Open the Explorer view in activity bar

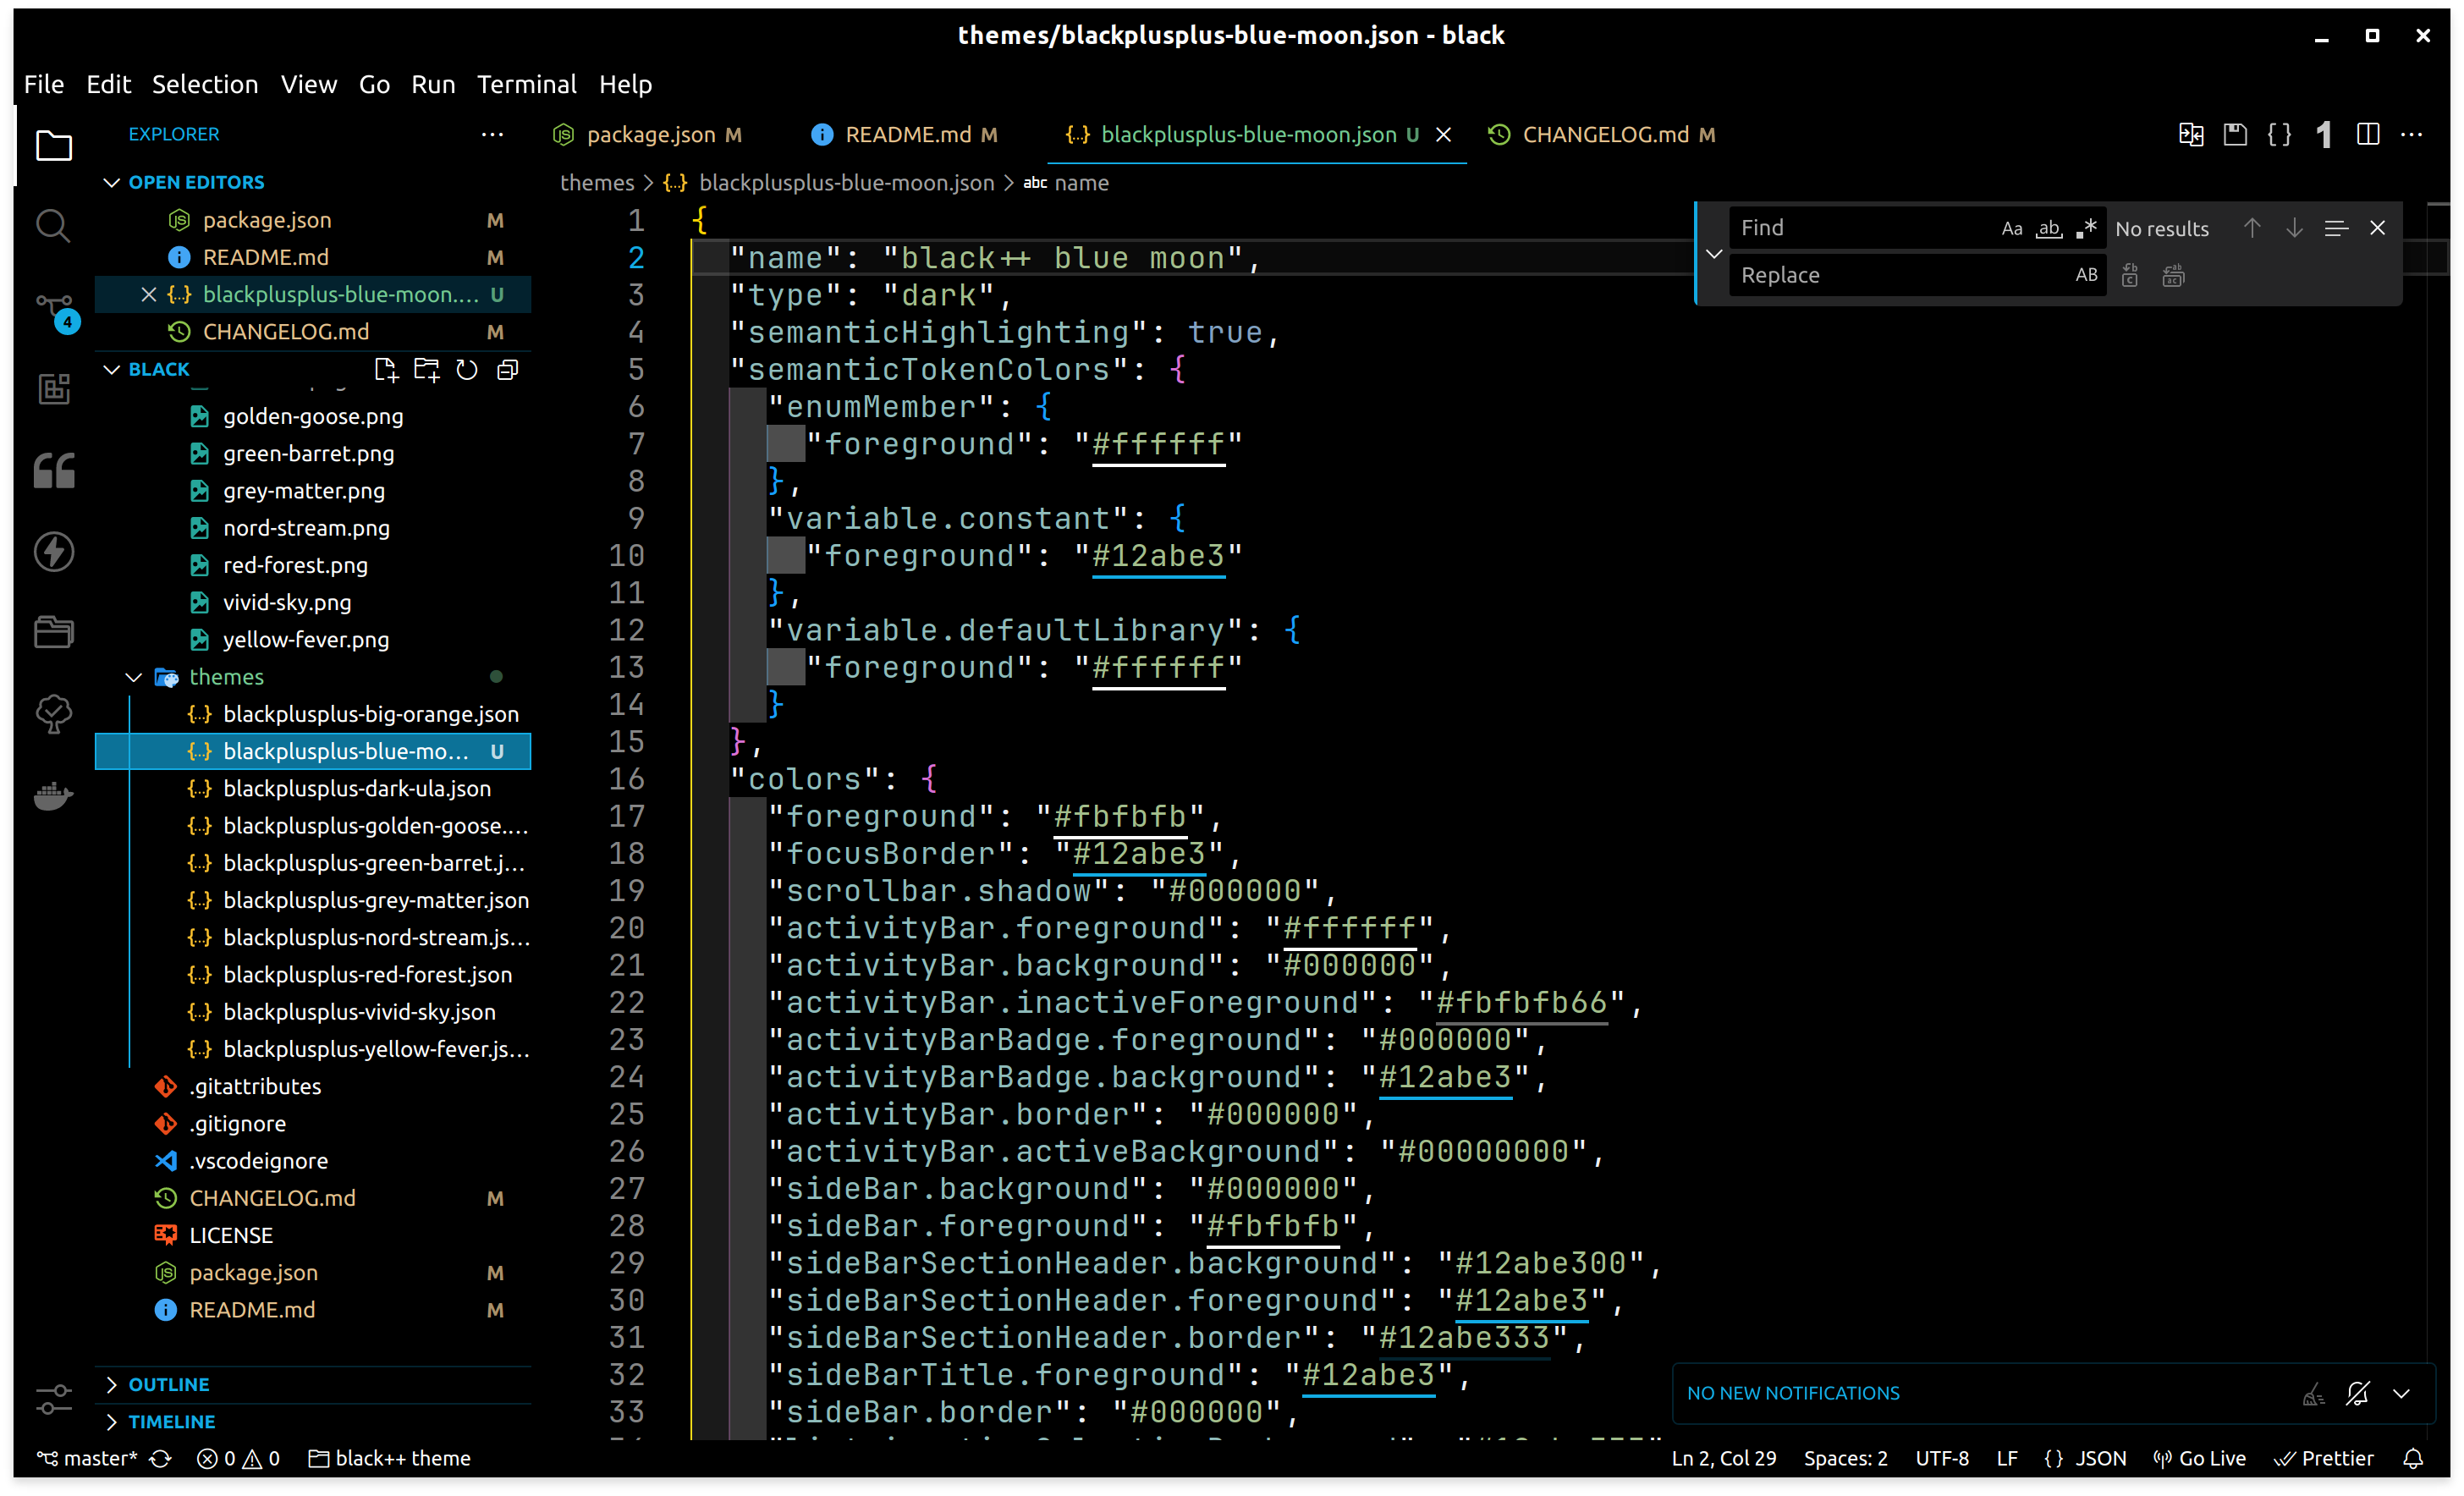[x=53, y=146]
